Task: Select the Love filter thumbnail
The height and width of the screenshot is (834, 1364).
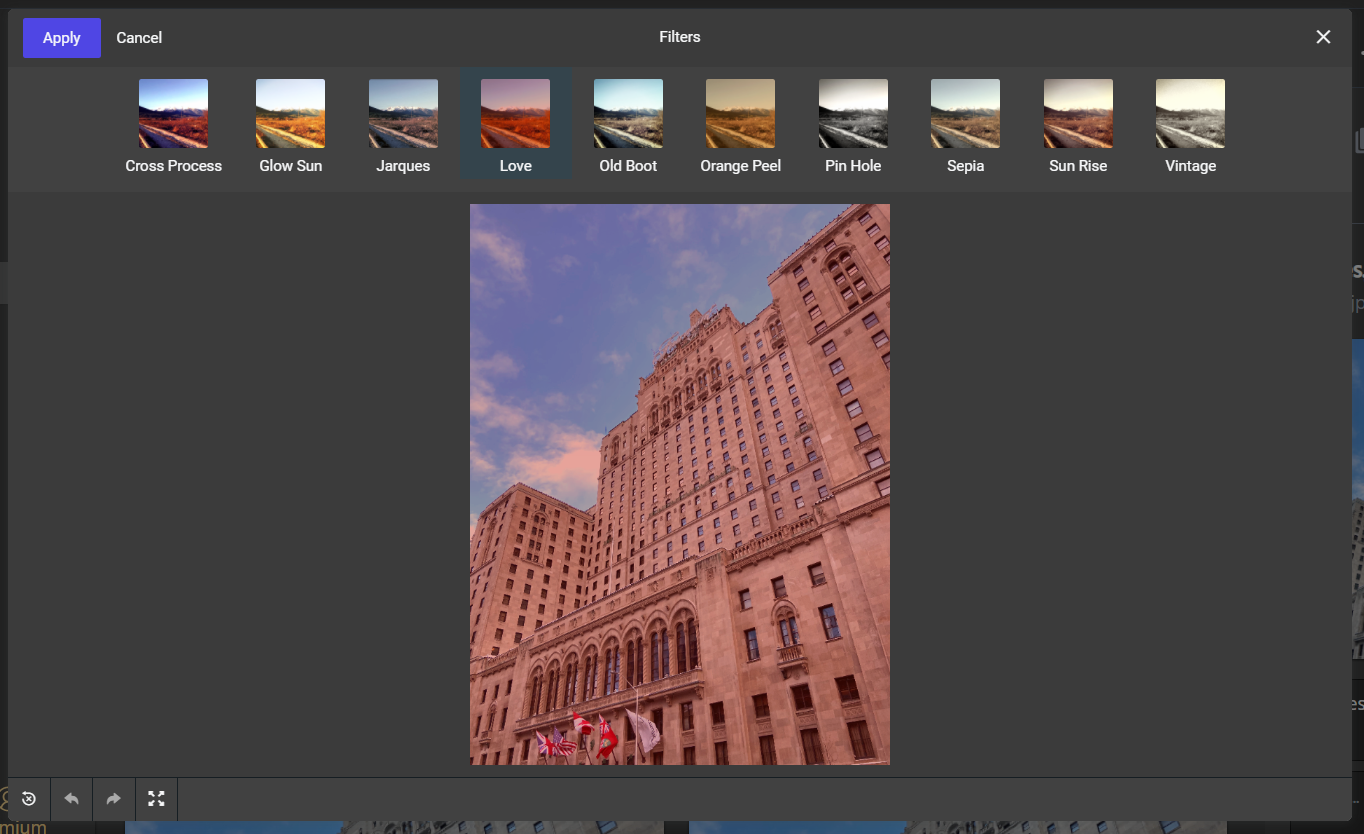Action: pyautogui.click(x=515, y=114)
